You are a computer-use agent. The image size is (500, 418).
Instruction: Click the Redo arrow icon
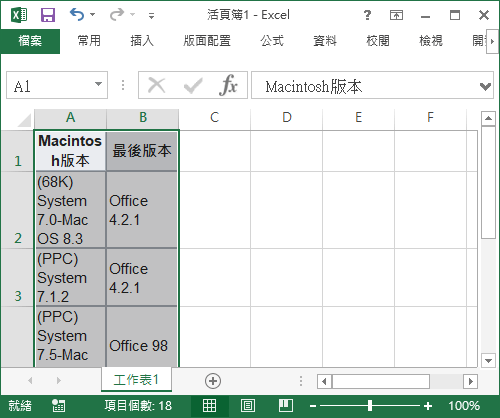tap(117, 15)
